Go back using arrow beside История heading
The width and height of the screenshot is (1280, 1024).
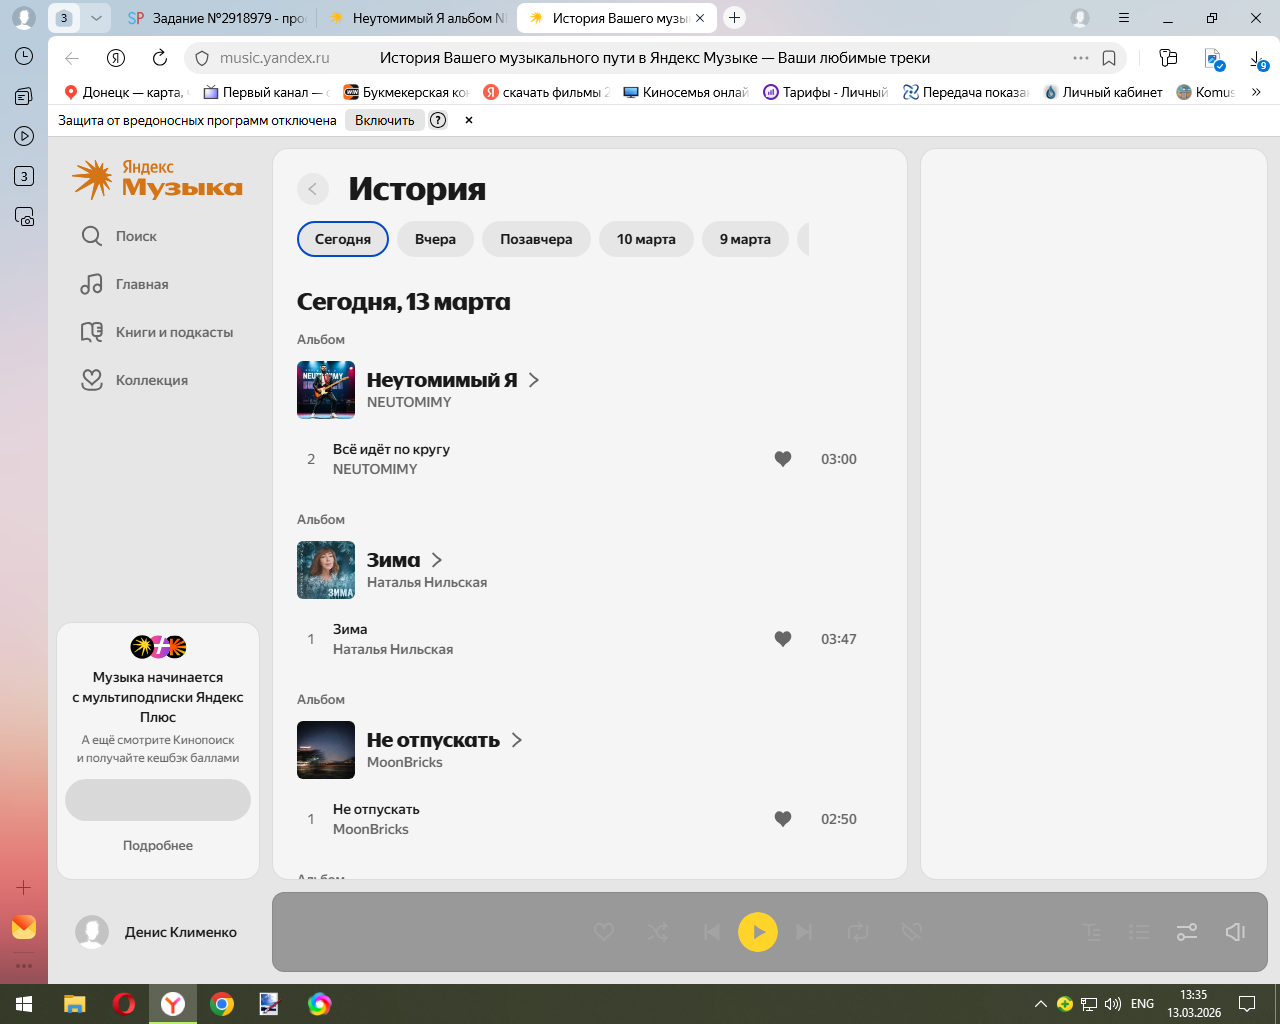(x=313, y=188)
